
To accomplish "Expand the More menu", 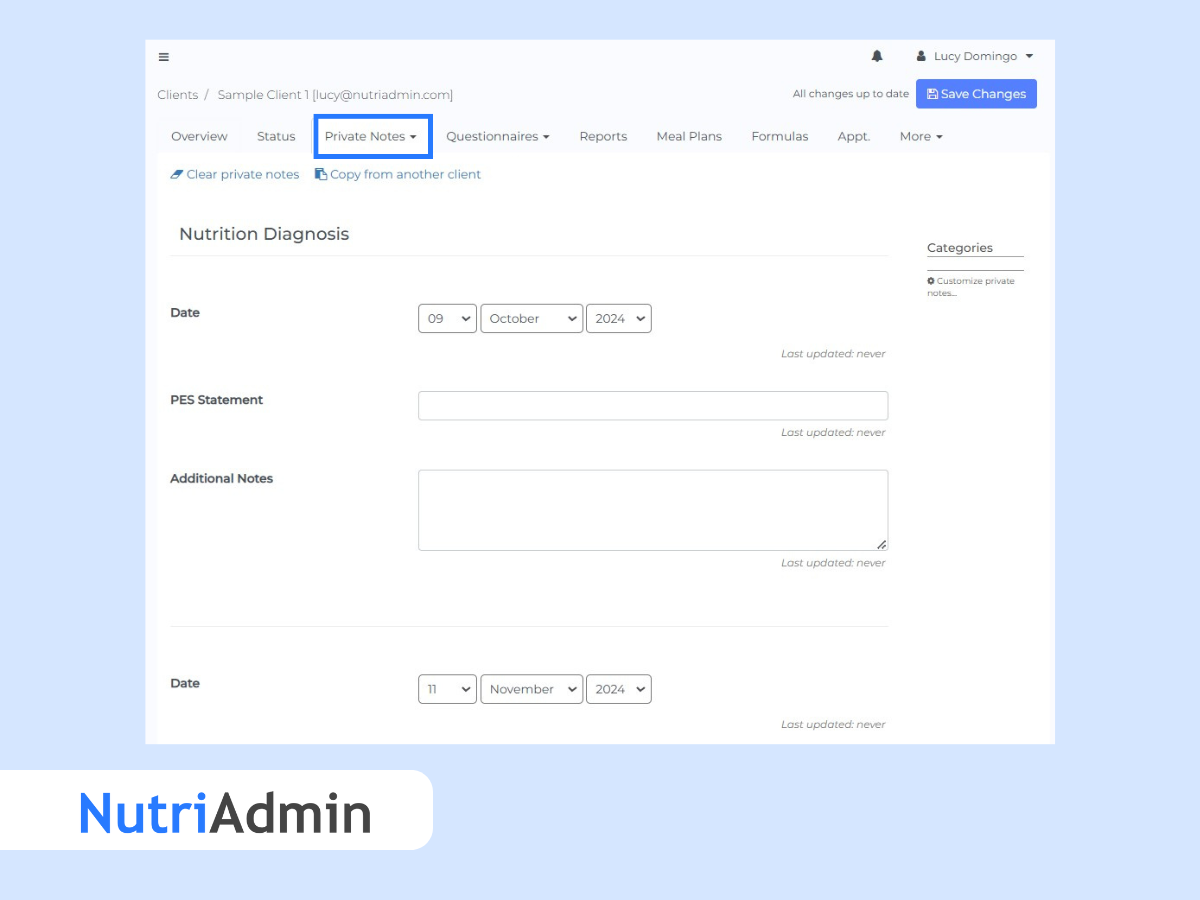I will click(x=921, y=136).
